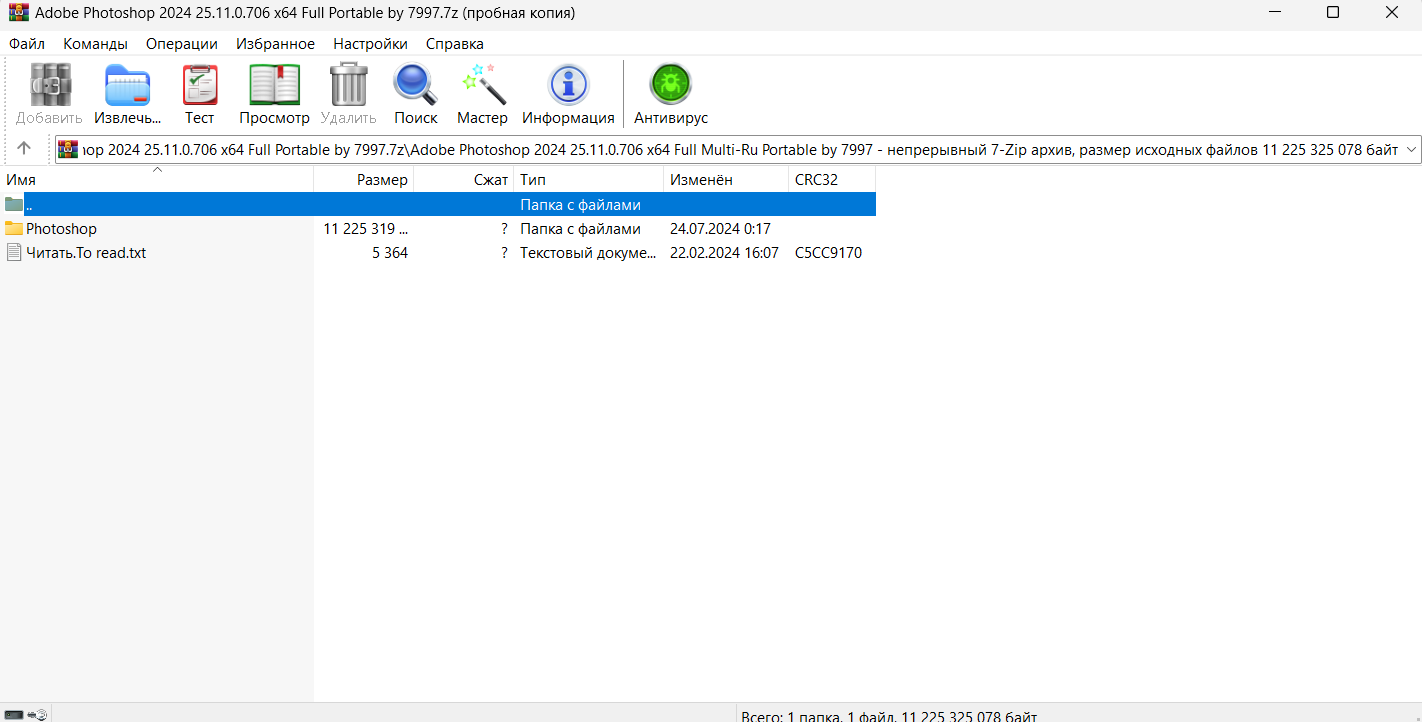Open the Избранное menu
The height and width of the screenshot is (722, 1422).
[276, 44]
